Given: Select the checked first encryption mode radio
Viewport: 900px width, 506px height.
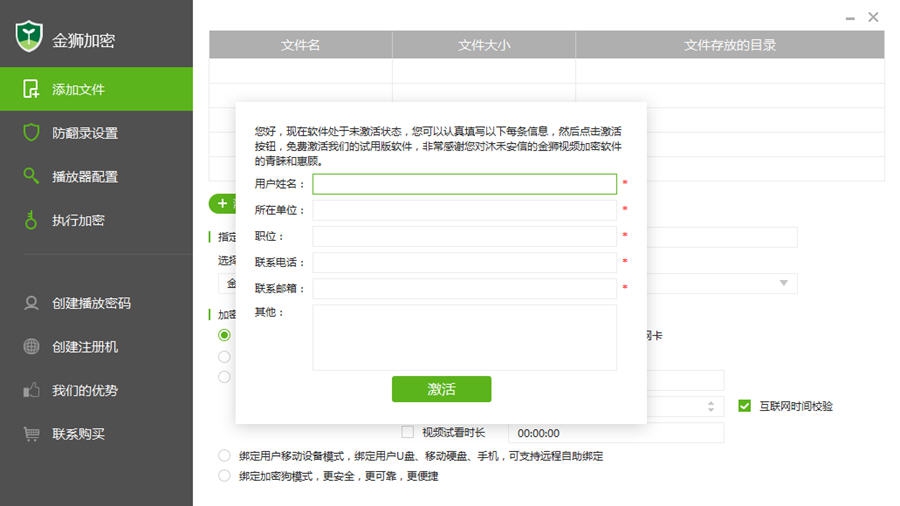Looking at the screenshot, I should pyautogui.click(x=224, y=334).
